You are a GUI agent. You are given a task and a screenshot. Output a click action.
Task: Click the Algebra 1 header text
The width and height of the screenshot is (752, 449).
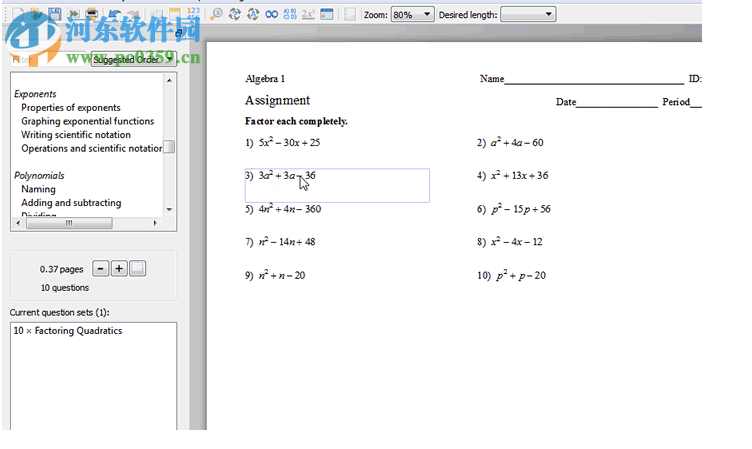tap(265, 79)
